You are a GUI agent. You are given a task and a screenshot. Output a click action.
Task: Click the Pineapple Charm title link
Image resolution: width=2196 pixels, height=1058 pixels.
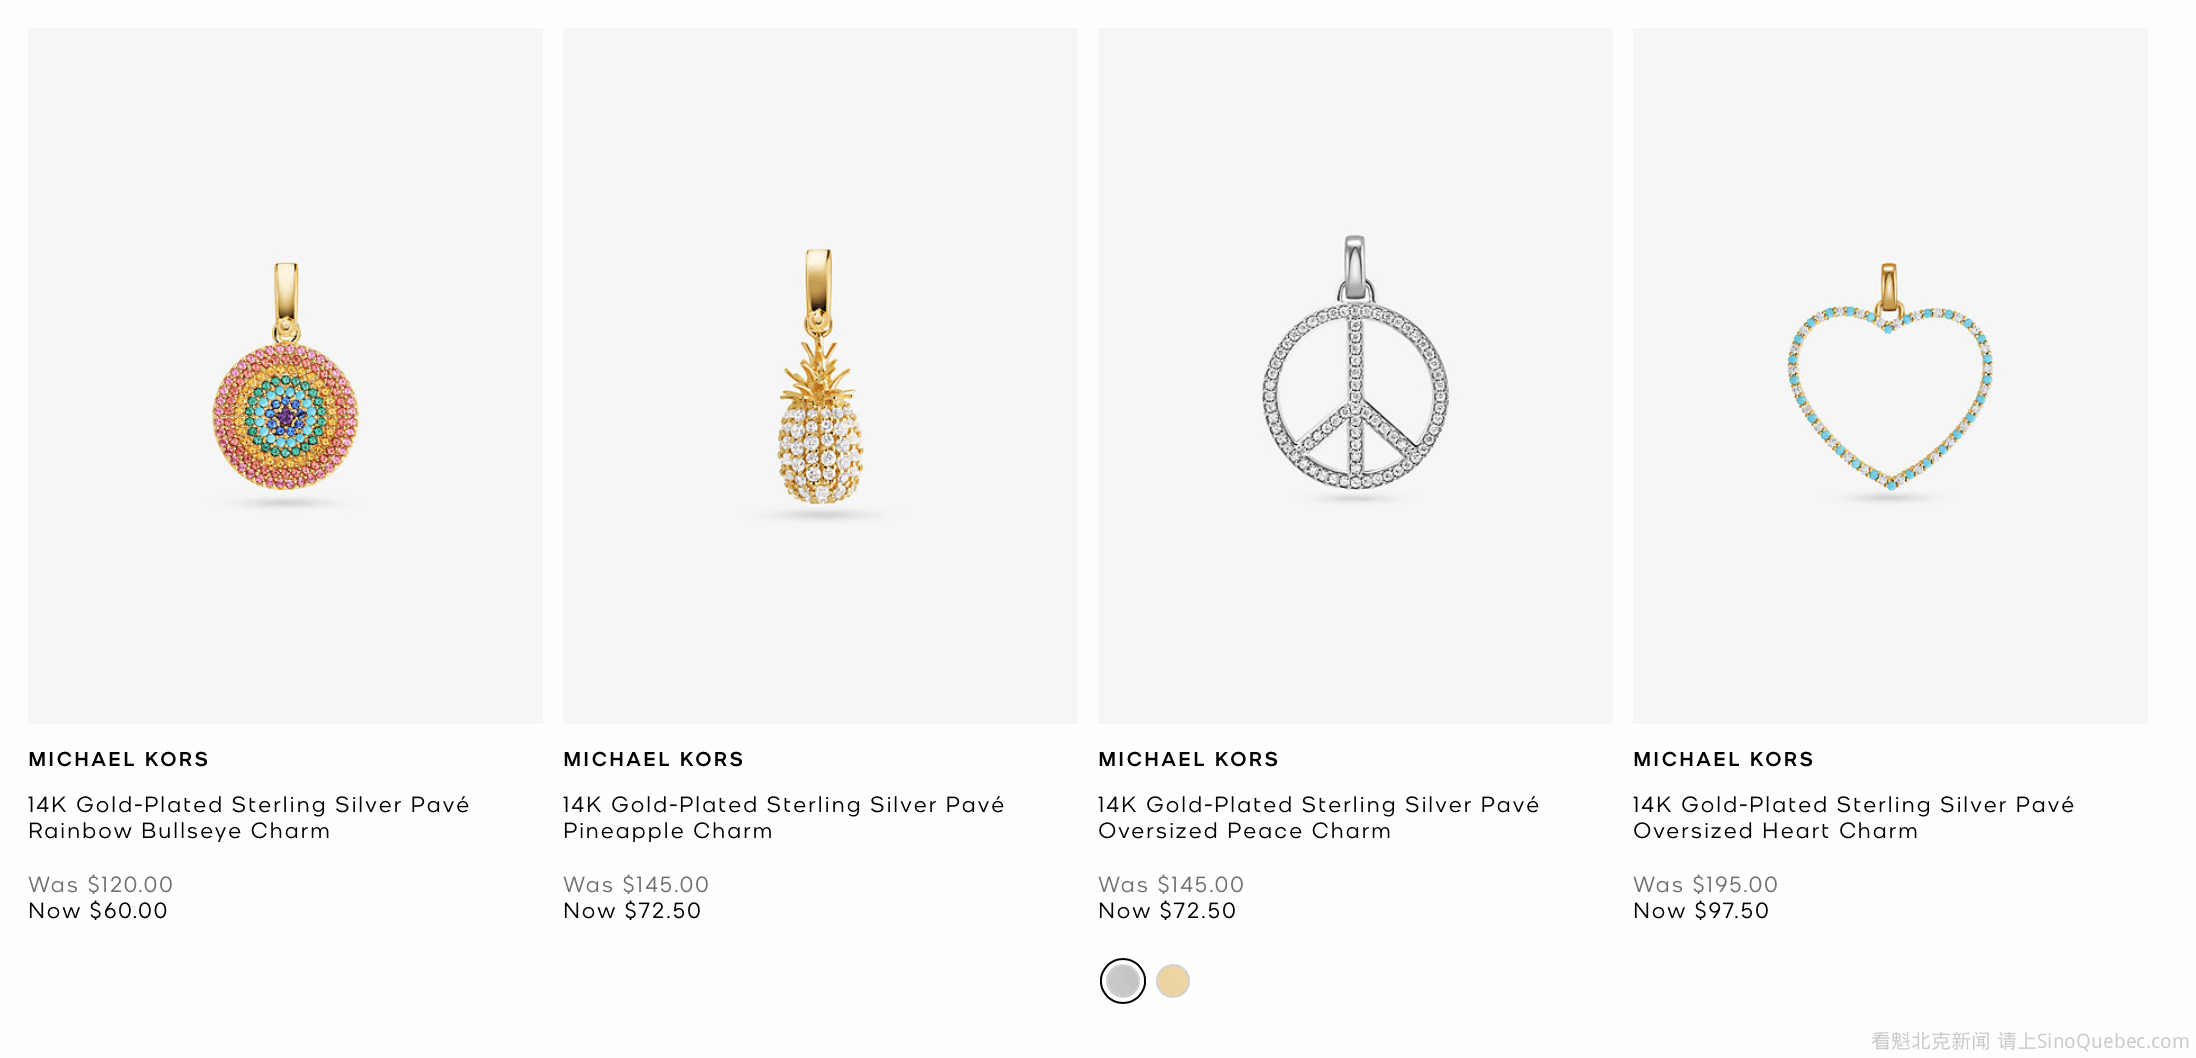(783, 818)
